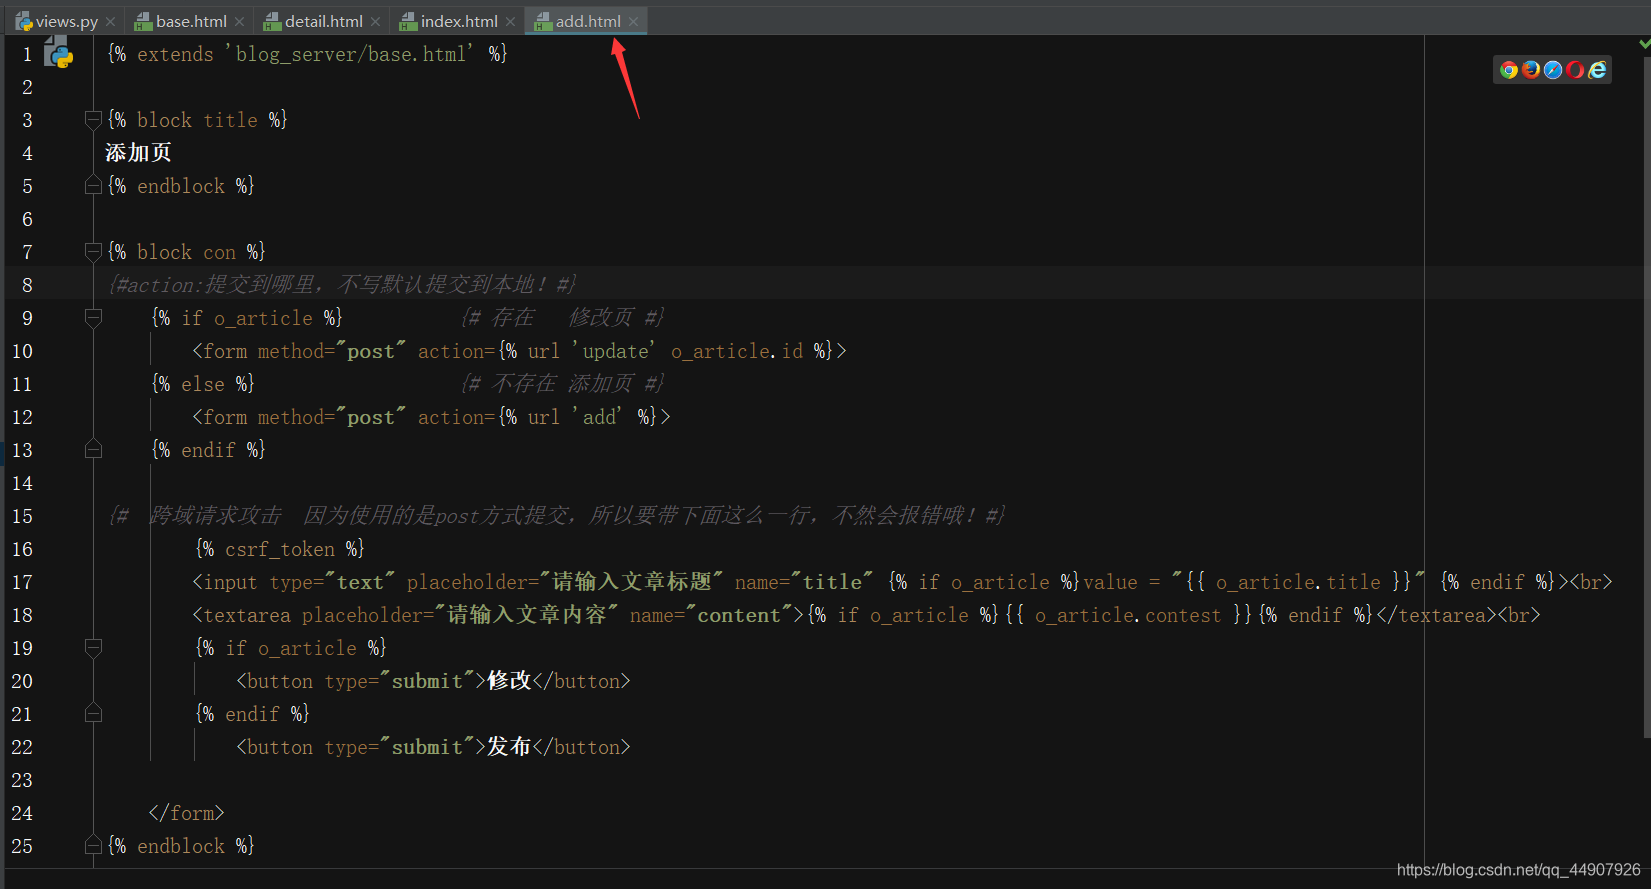Toggle fold marker at endif line 13
Image resolution: width=1651 pixels, height=889 pixels.
pos(93,450)
